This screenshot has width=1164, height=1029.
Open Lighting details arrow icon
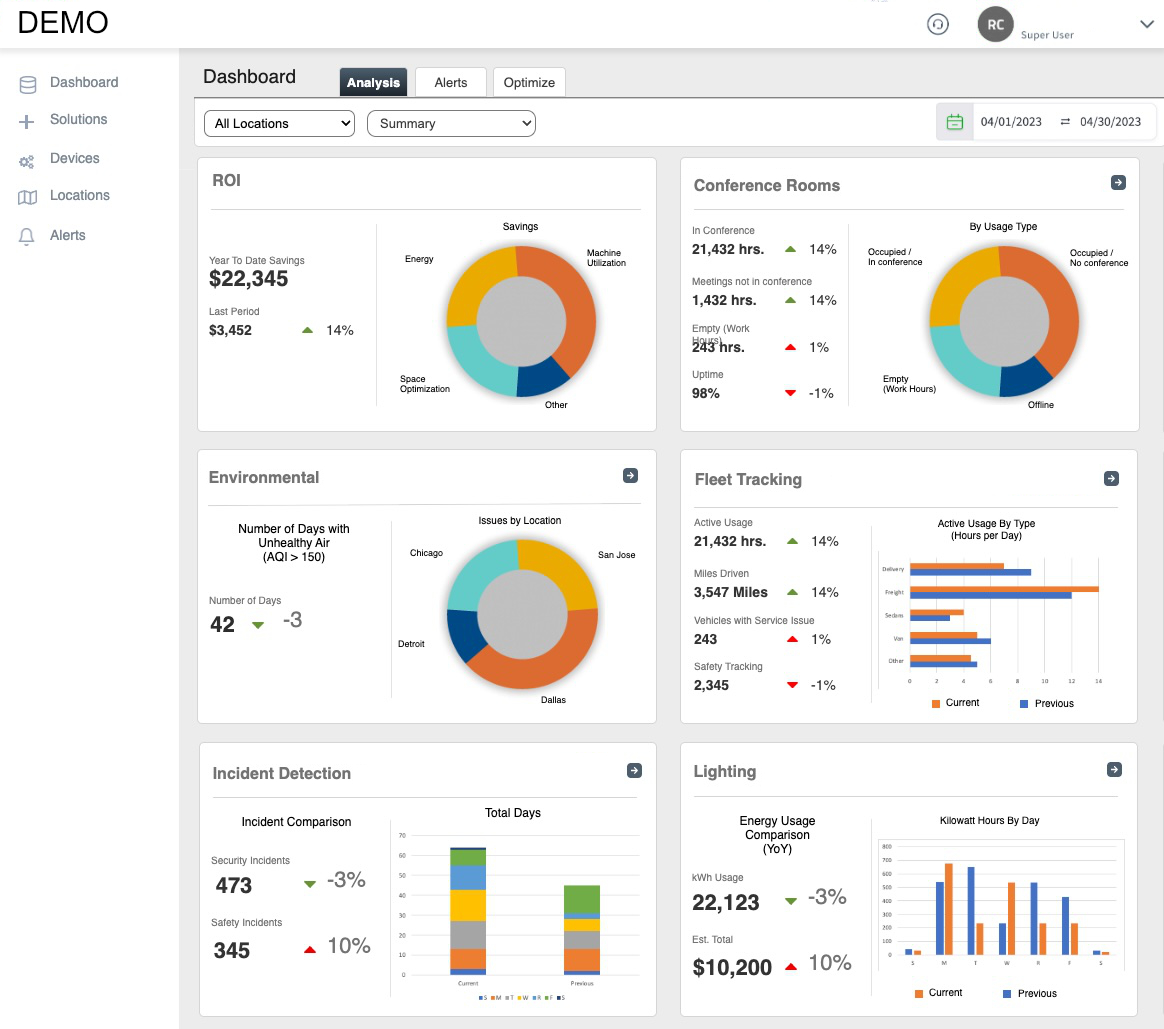(1114, 769)
